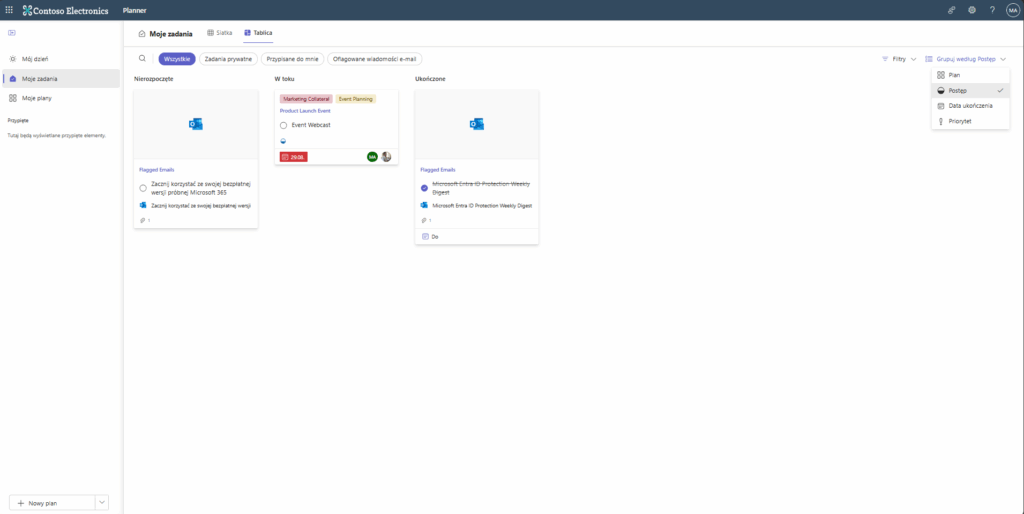Open Moje plany in sidebar
Viewport: 1024px width, 514px height.
tap(36, 98)
